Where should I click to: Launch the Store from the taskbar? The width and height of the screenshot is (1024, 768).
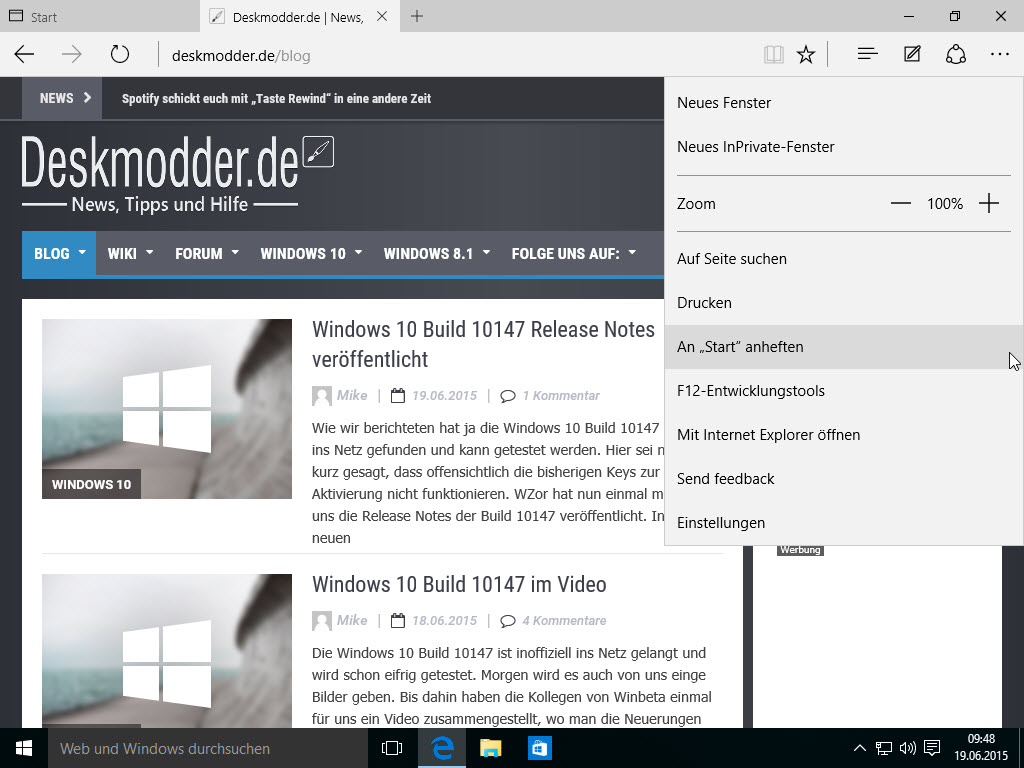point(539,748)
